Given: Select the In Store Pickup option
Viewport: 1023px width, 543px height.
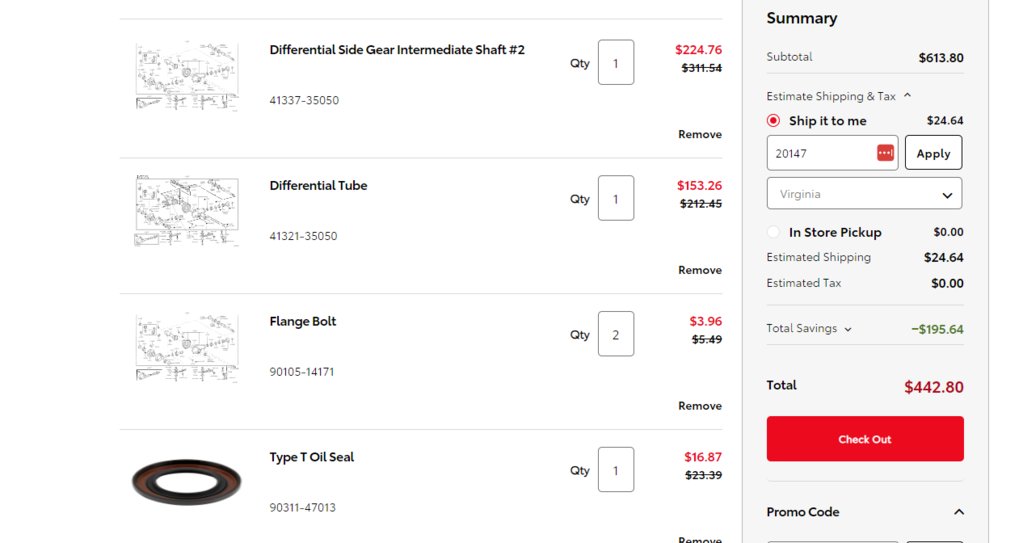Looking at the screenshot, I should pos(773,232).
